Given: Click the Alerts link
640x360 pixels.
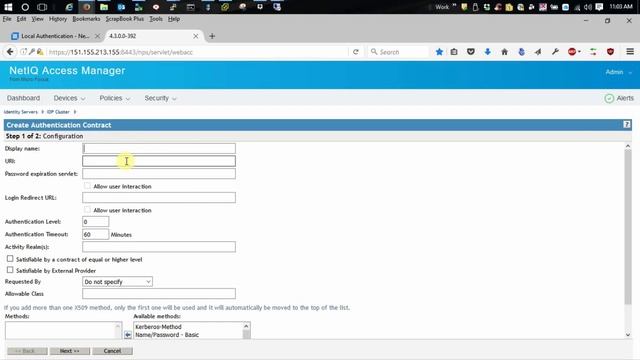Looking at the screenshot, I should [x=625, y=98].
